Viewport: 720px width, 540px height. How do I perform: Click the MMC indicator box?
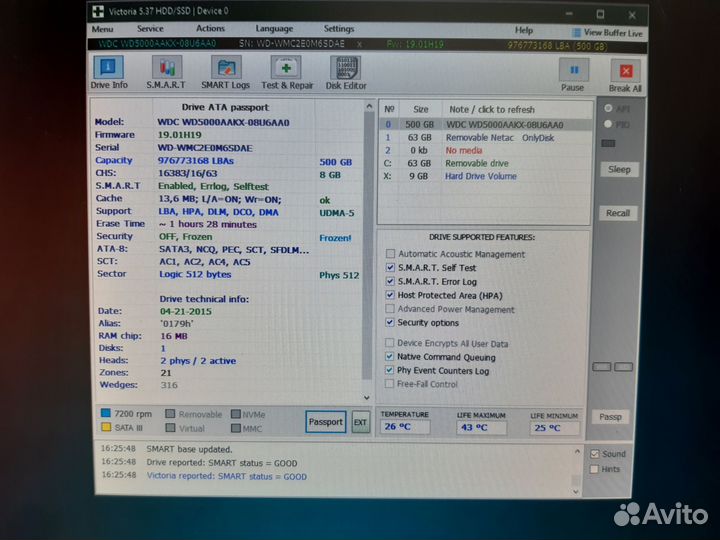pyautogui.click(x=236, y=428)
